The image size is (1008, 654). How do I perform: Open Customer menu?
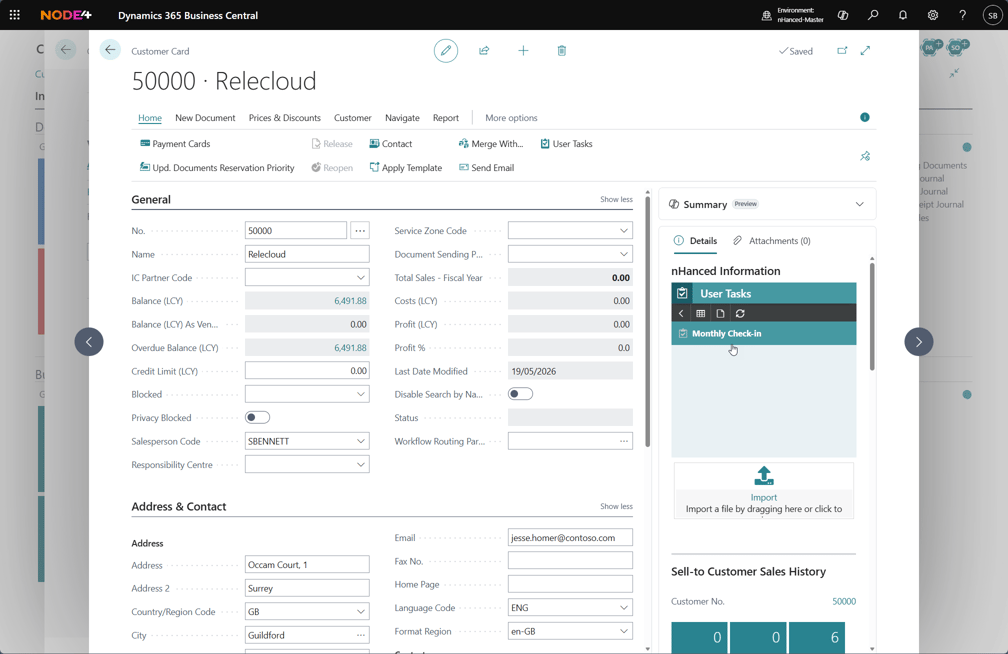click(352, 118)
